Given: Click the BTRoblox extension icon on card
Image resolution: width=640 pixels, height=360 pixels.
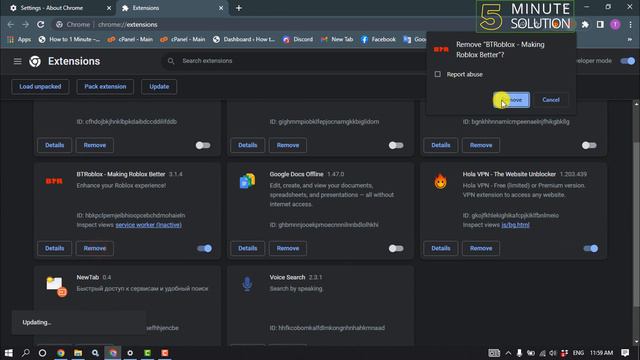Looking at the screenshot, I should tap(54, 181).
